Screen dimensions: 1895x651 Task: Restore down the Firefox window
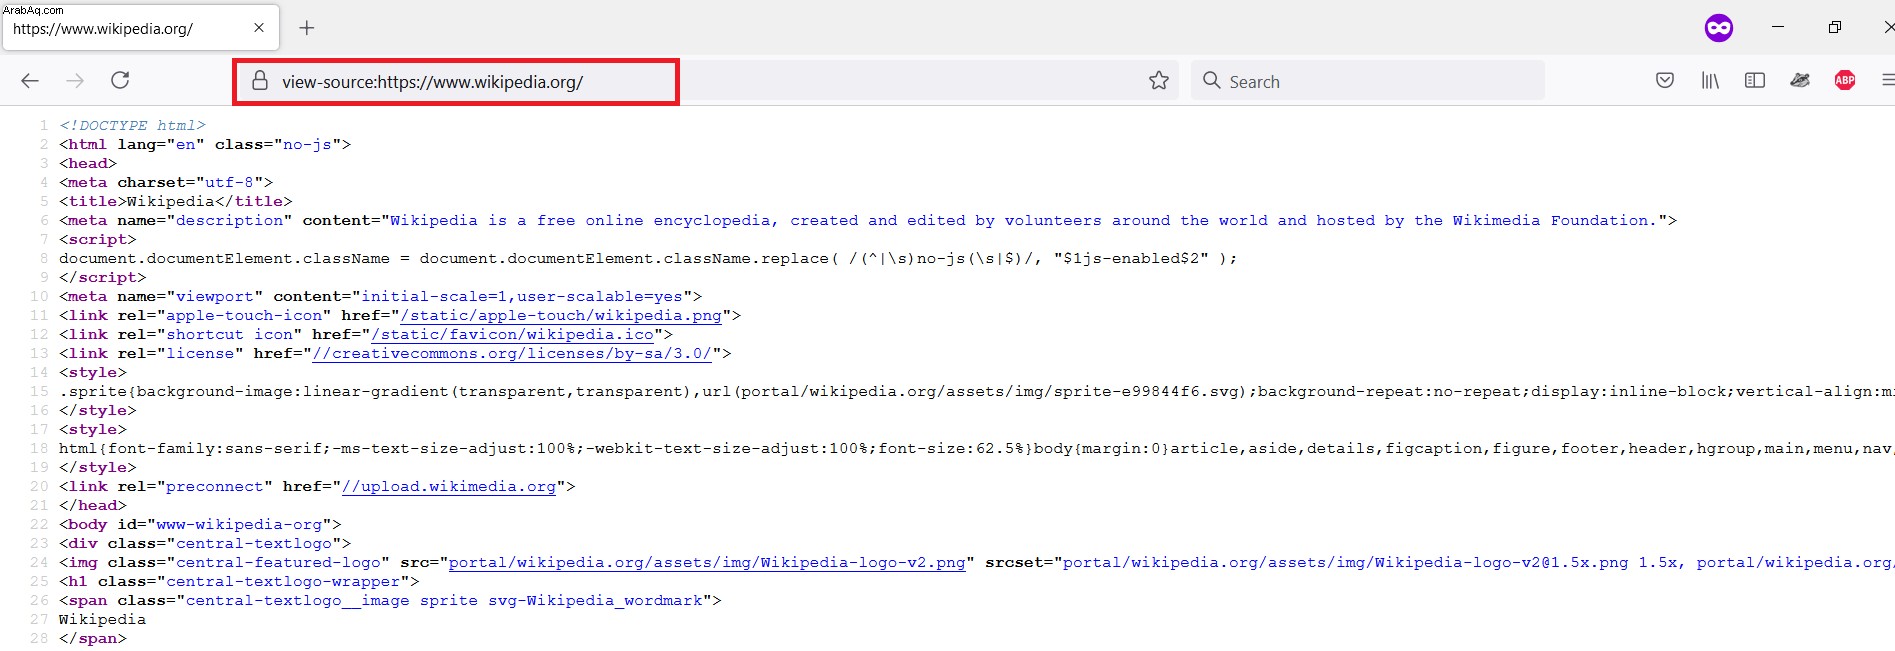click(x=1835, y=27)
